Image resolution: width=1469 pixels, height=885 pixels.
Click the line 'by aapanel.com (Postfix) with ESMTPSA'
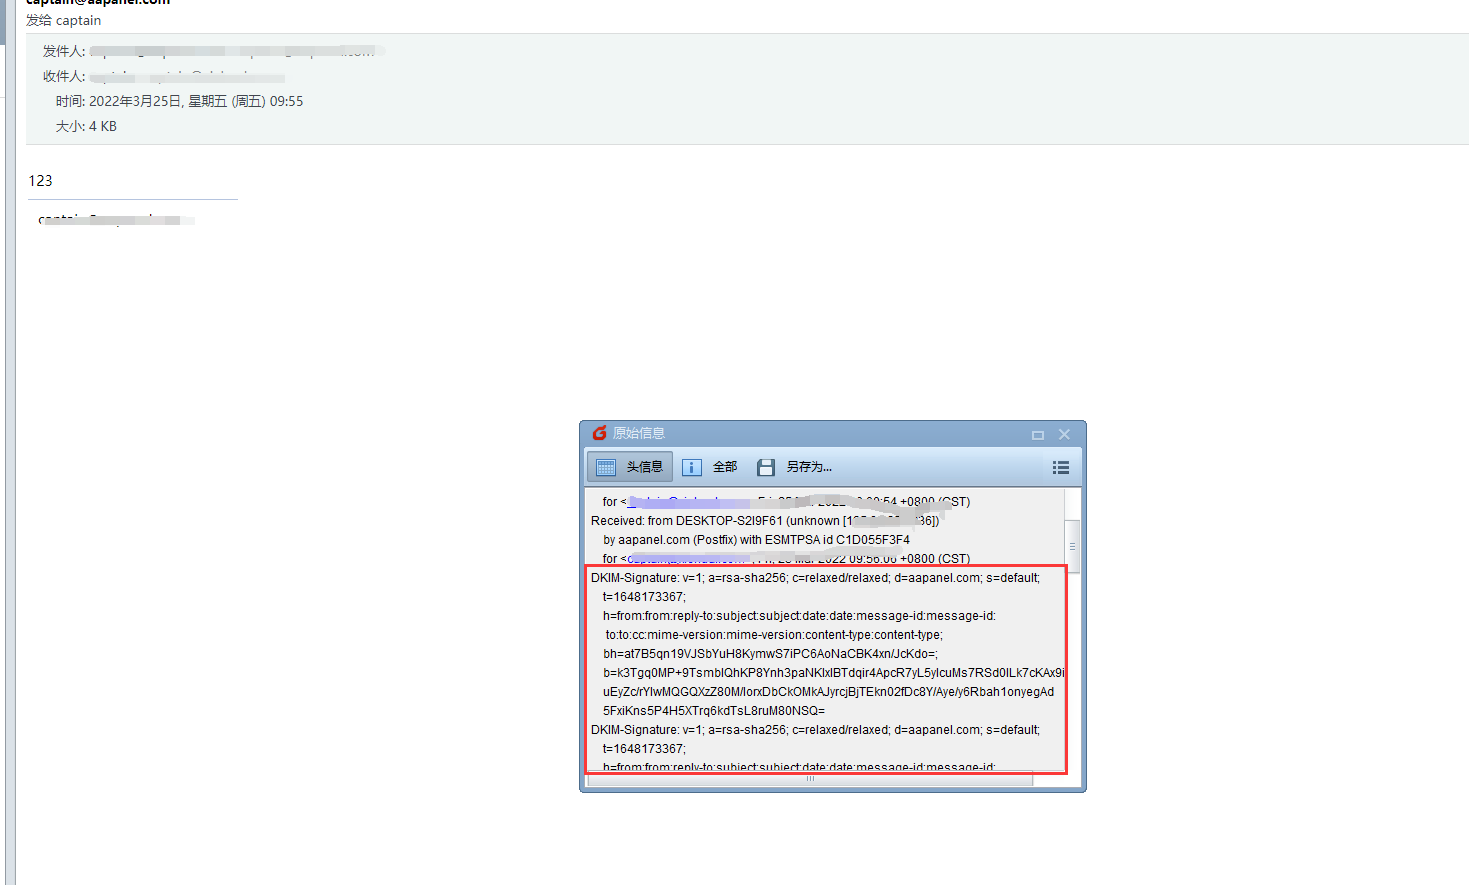tap(756, 540)
